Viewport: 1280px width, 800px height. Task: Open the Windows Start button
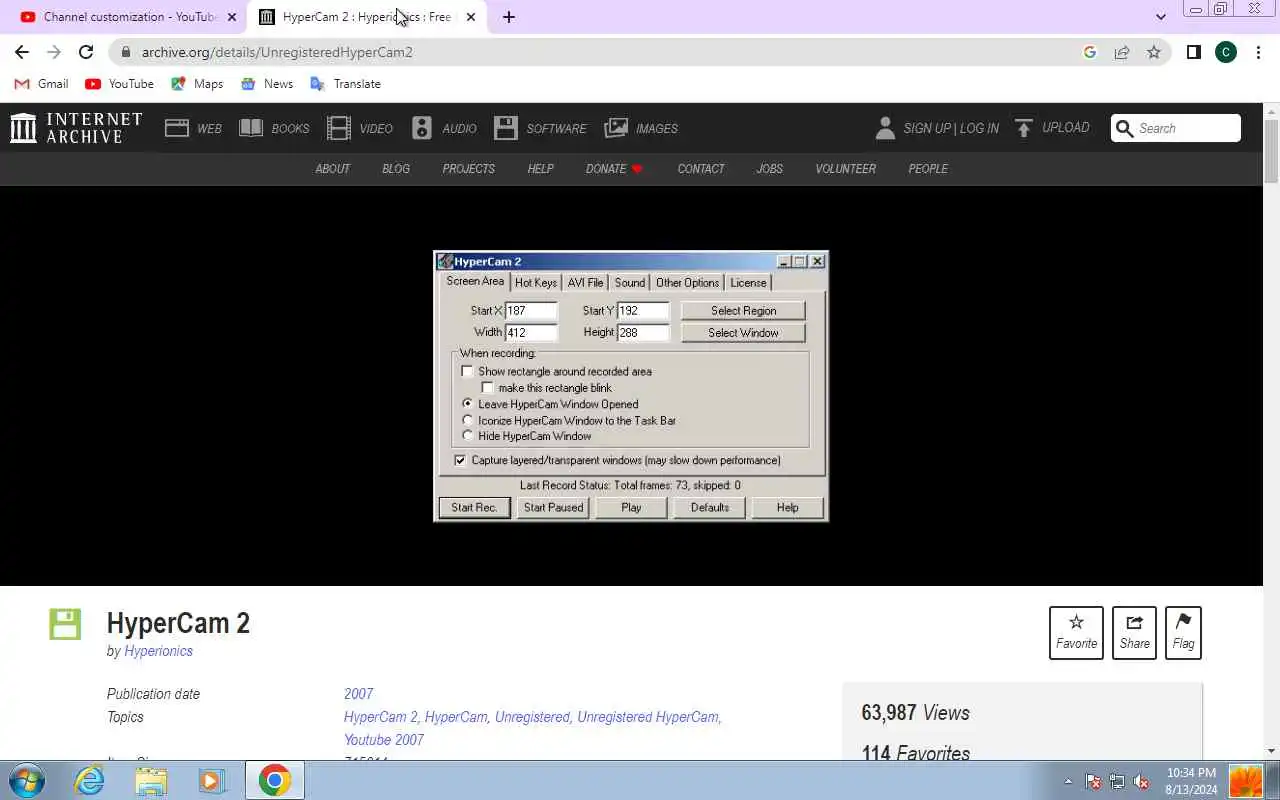(x=27, y=780)
